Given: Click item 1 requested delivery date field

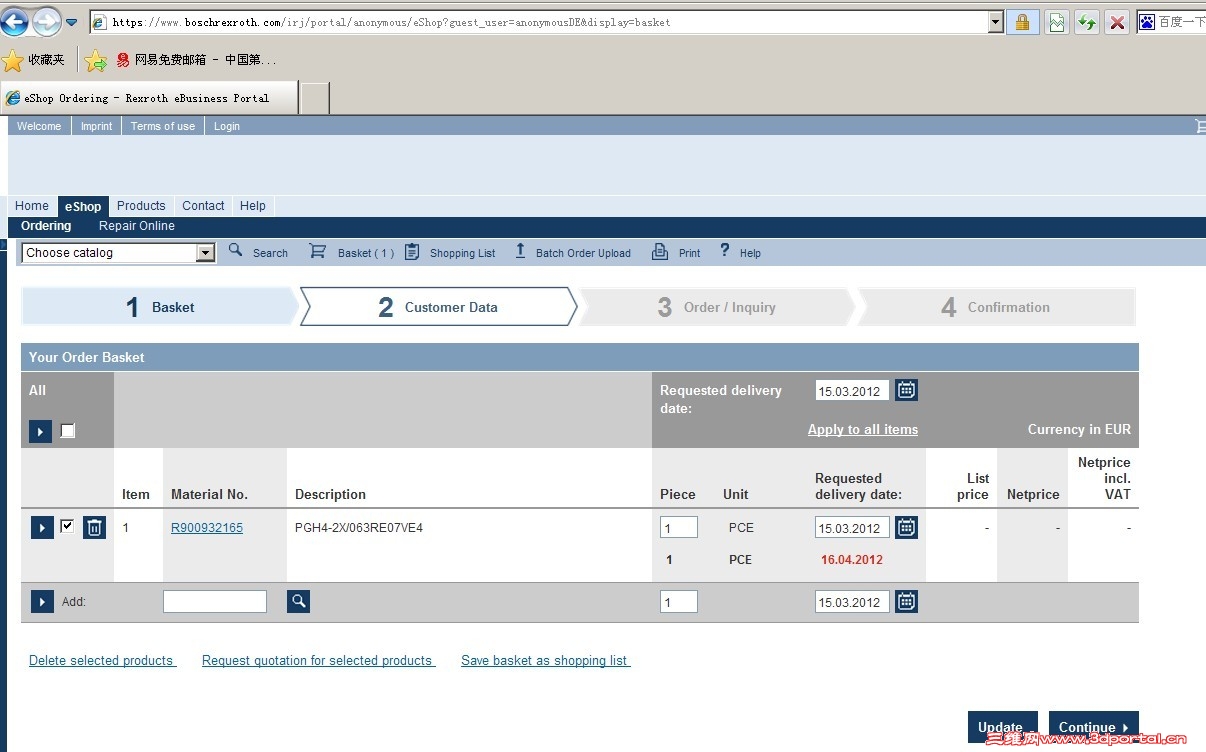Looking at the screenshot, I should coord(852,528).
